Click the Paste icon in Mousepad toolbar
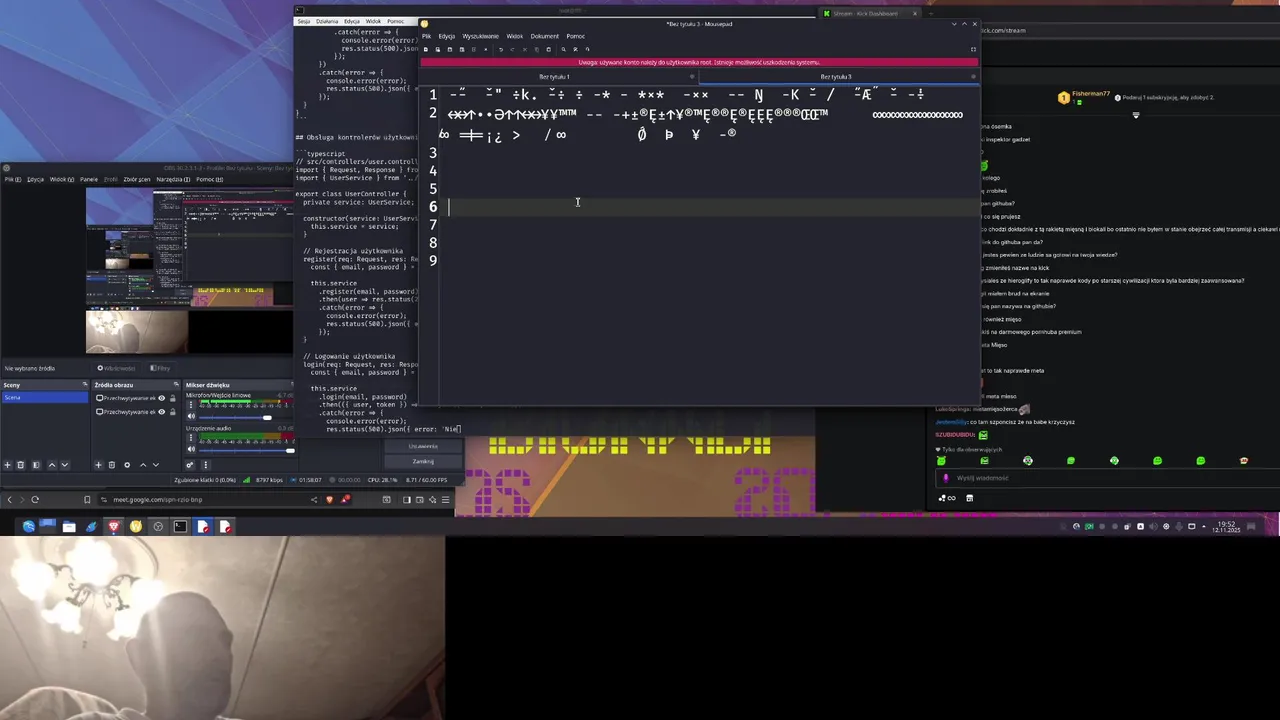Screen dimensions: 1280x720 [549, 49]
